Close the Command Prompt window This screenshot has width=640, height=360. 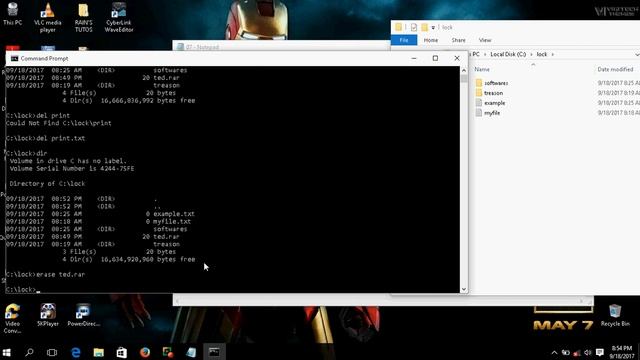[457, 58]
